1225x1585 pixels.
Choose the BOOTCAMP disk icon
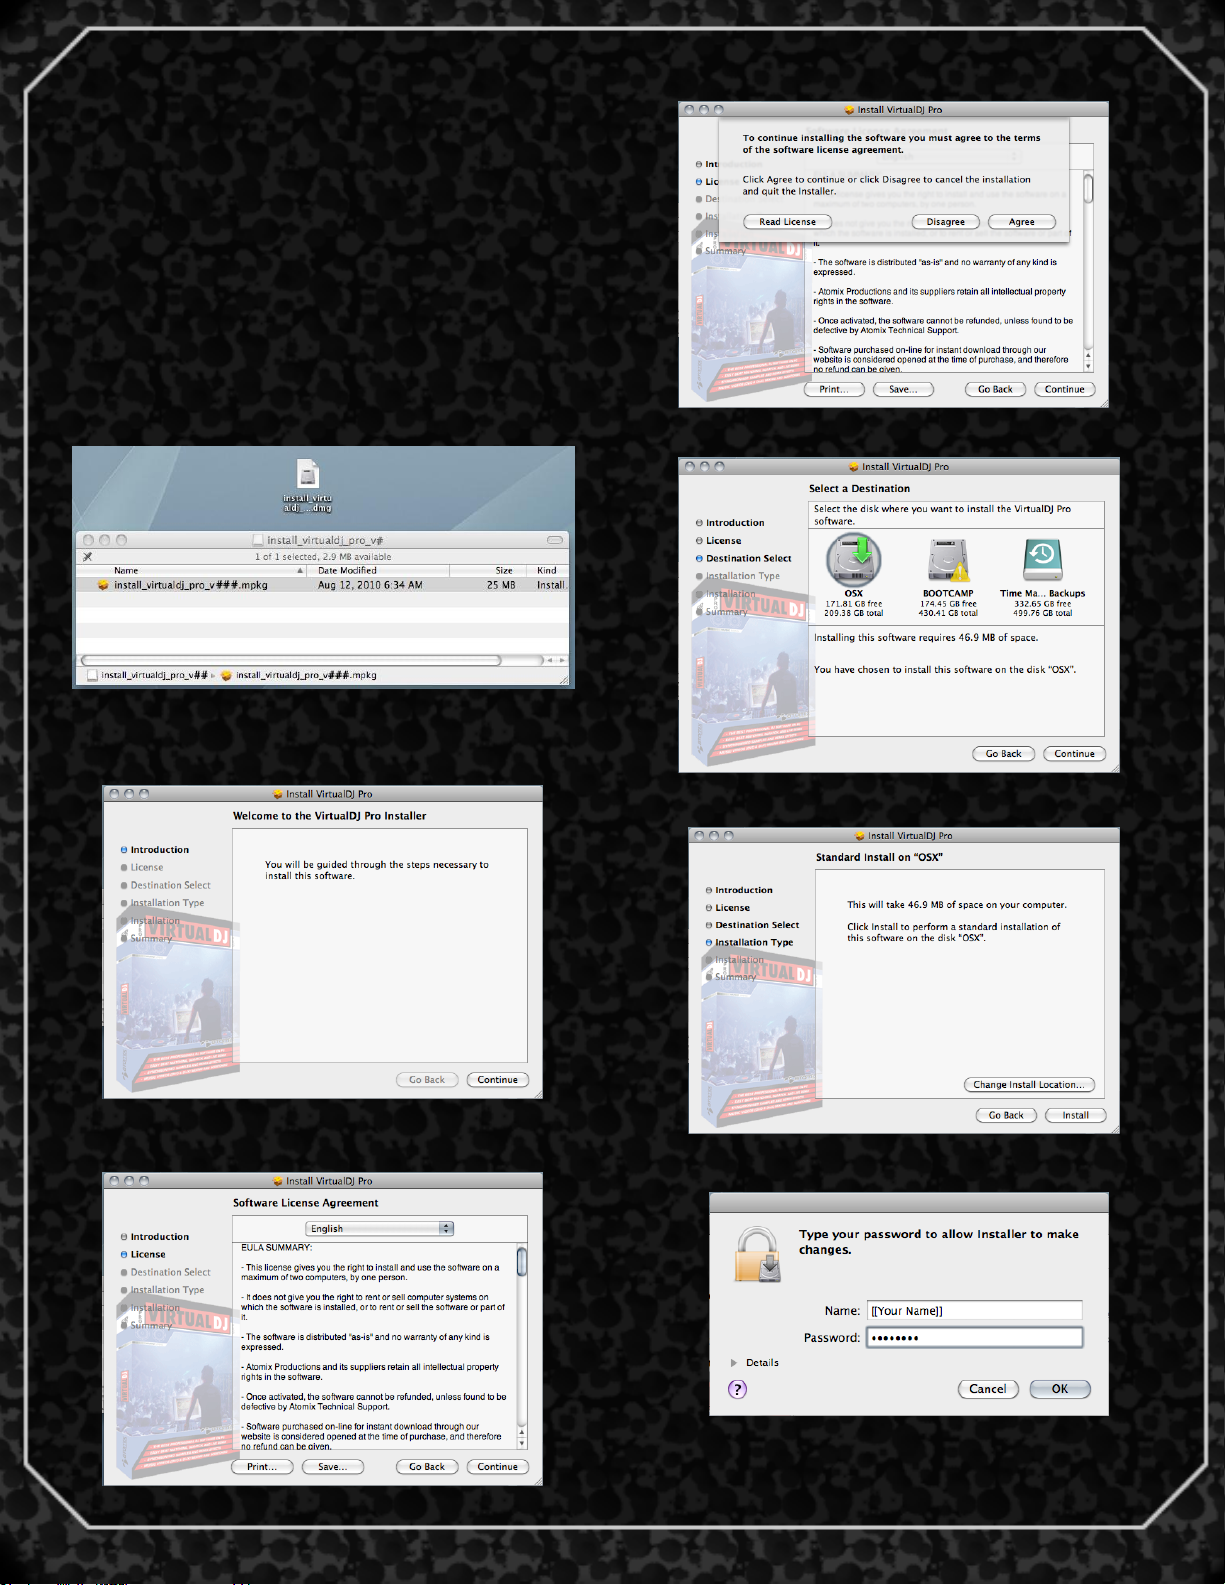(948, 560)
